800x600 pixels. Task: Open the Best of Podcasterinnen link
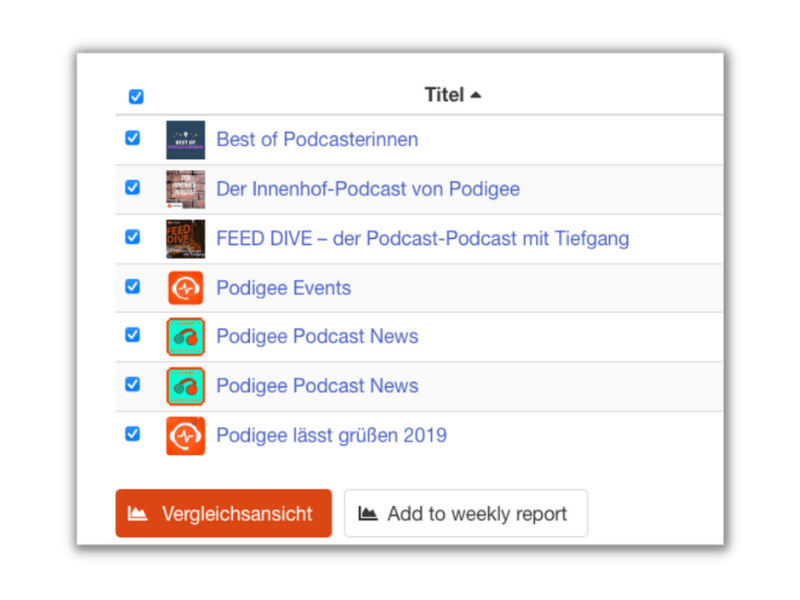tap(317, 139)
